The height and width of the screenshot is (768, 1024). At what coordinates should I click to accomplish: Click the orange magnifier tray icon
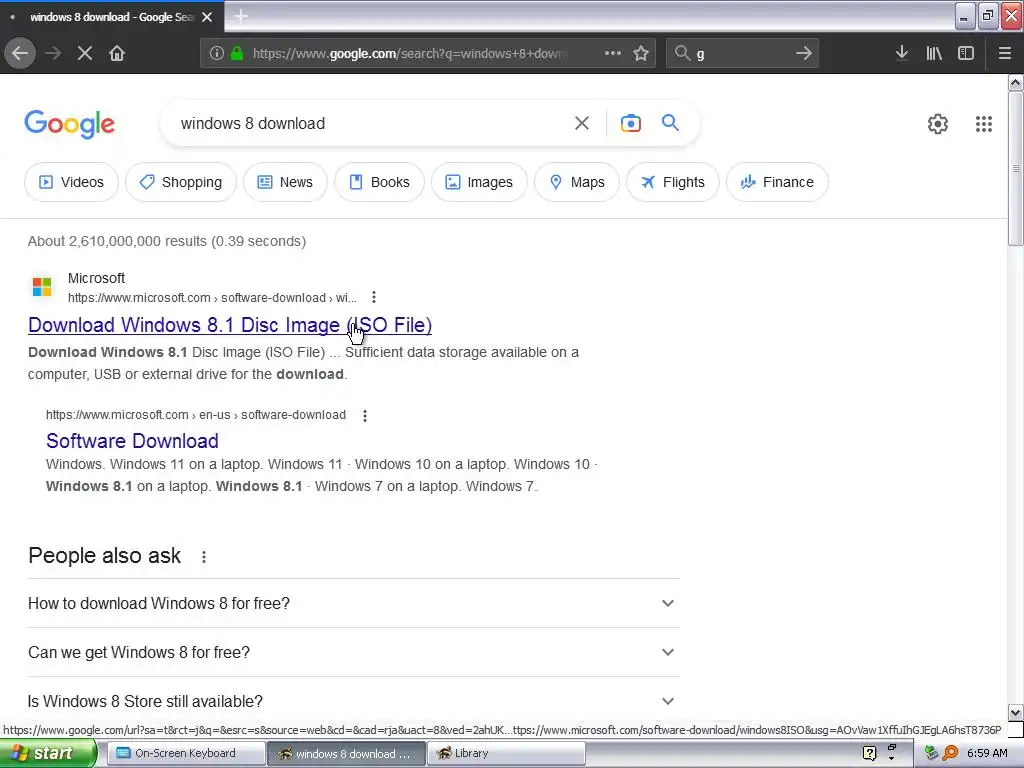click(x=951, y=753)
